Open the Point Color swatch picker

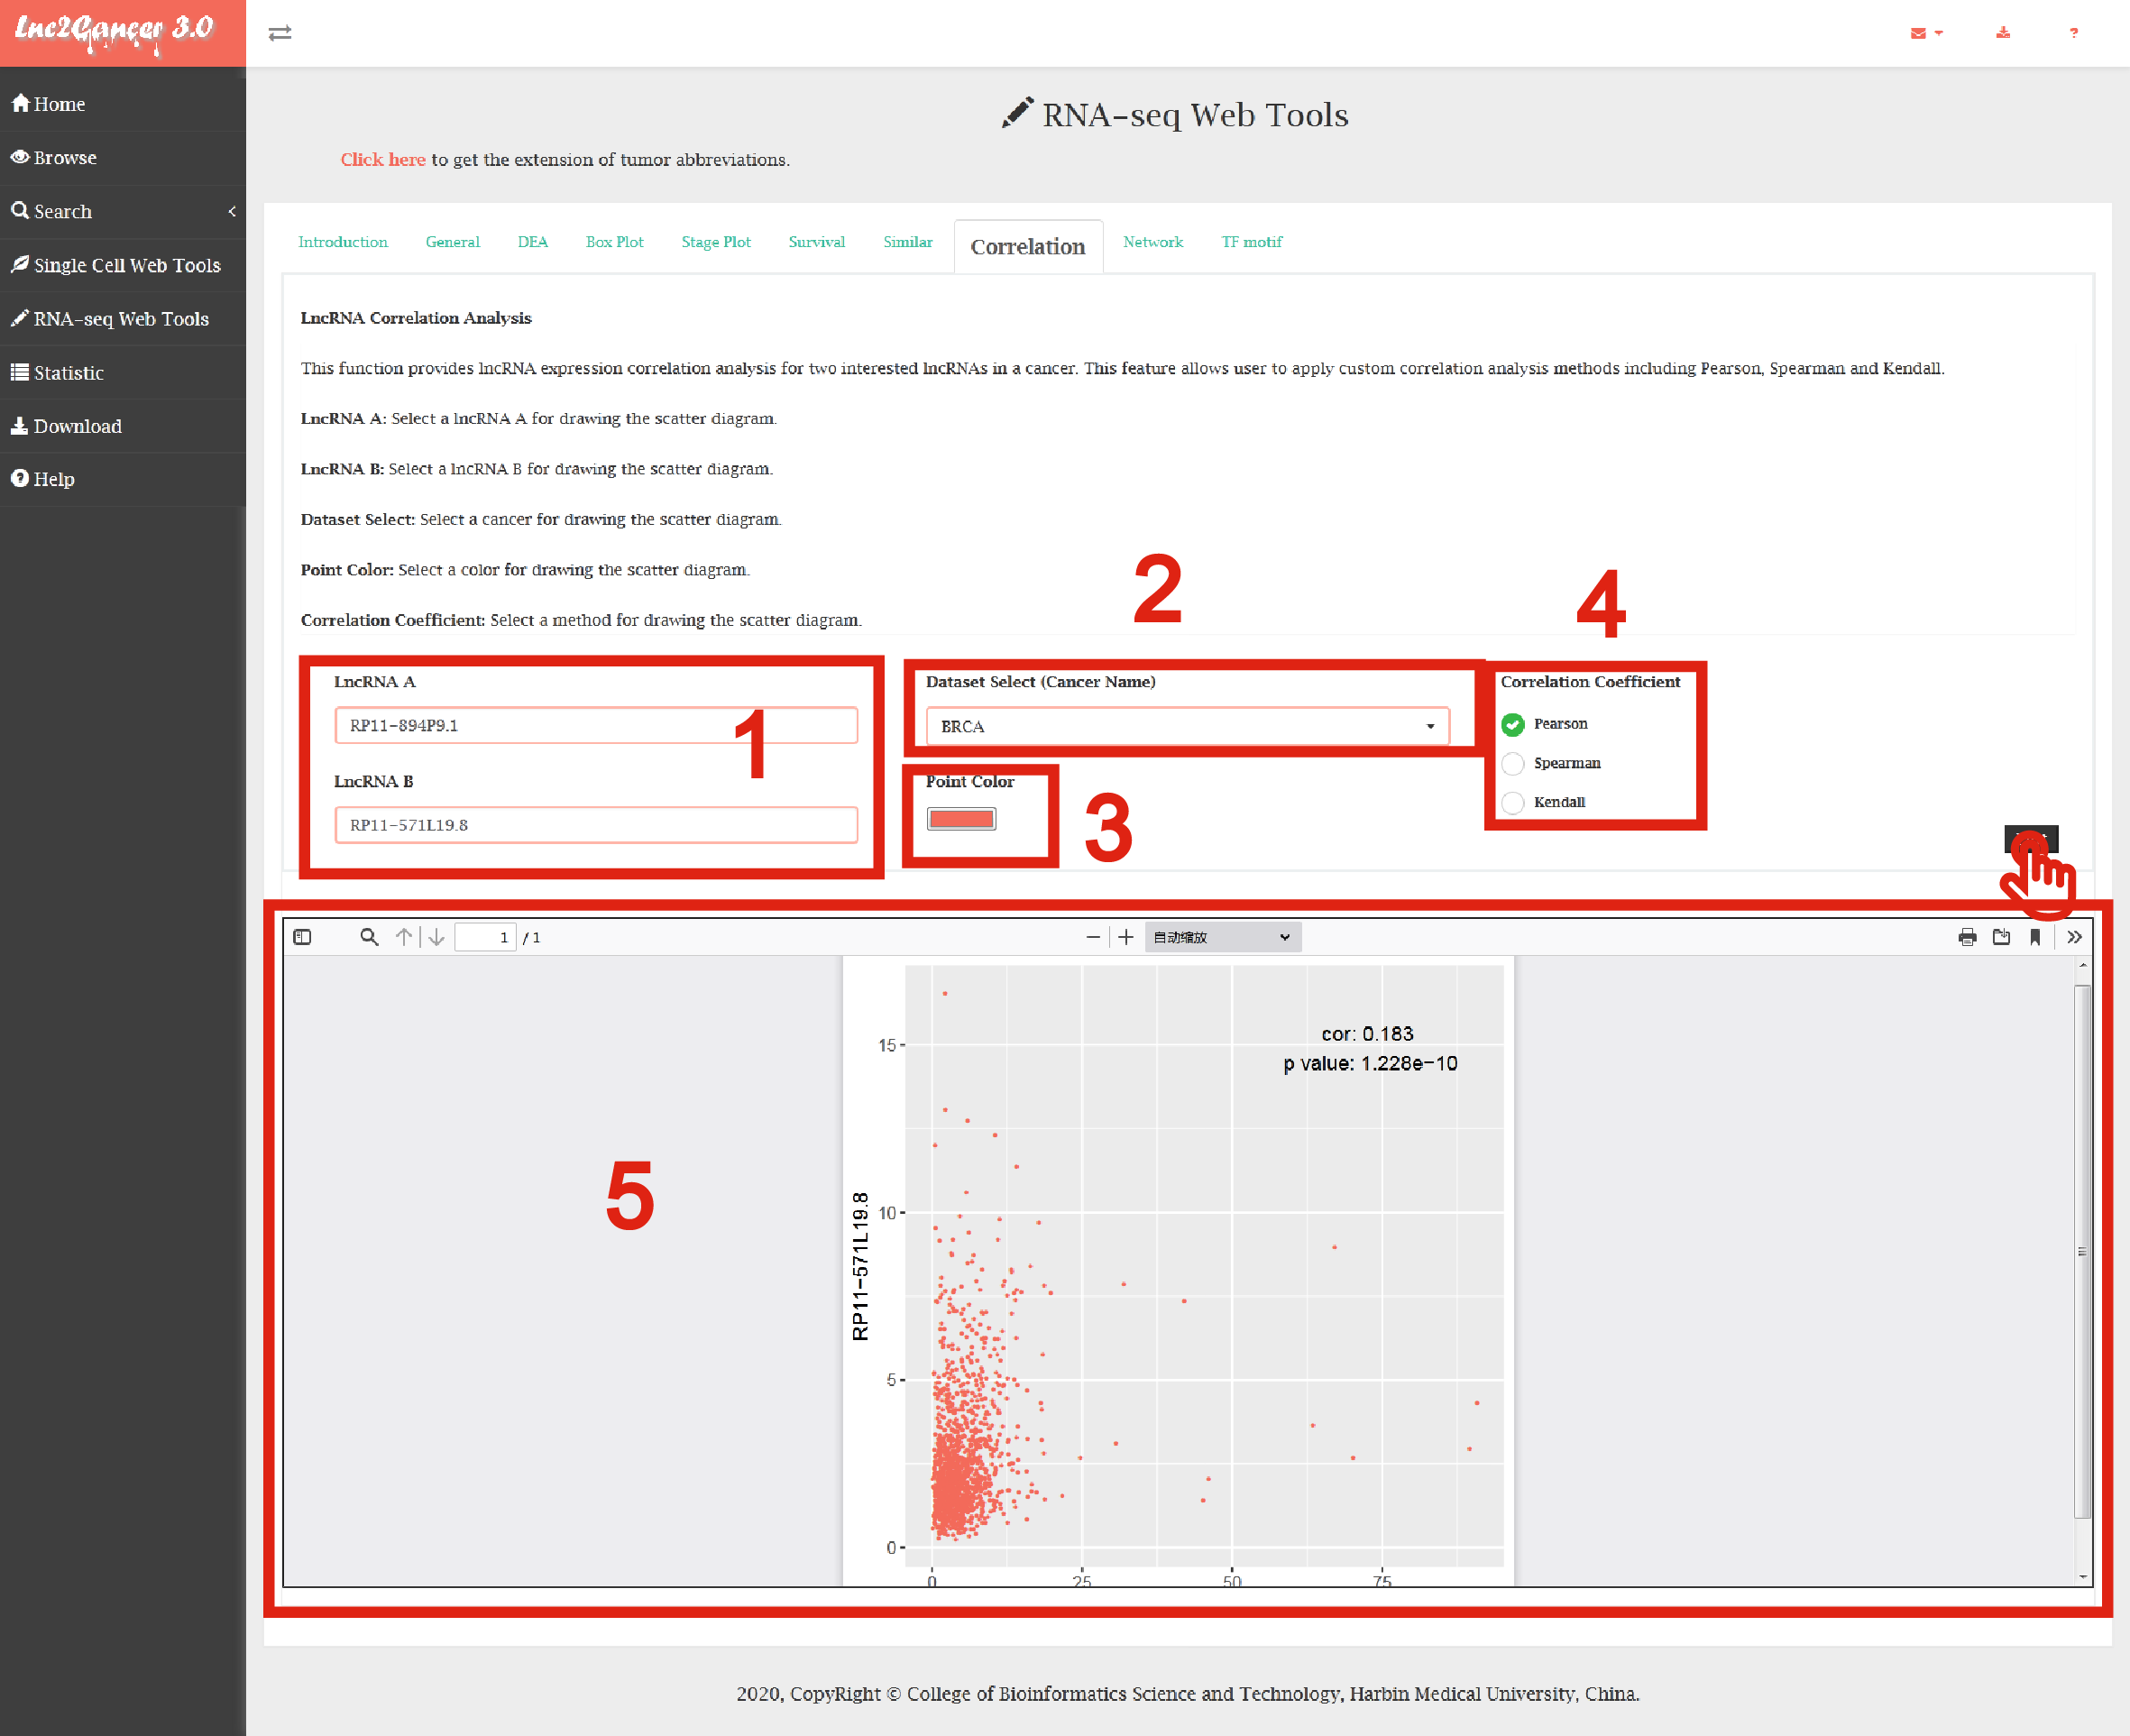click(x=961, y=819)
